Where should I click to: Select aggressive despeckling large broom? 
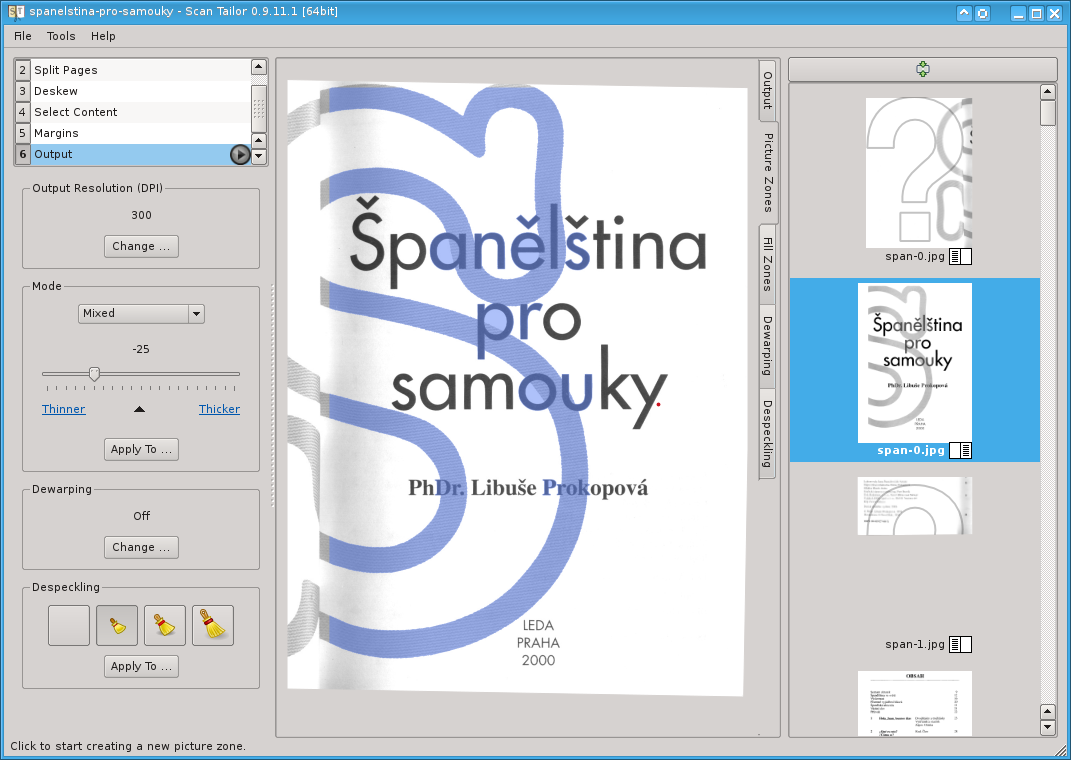pyautogui.click(x=212, y=625)
